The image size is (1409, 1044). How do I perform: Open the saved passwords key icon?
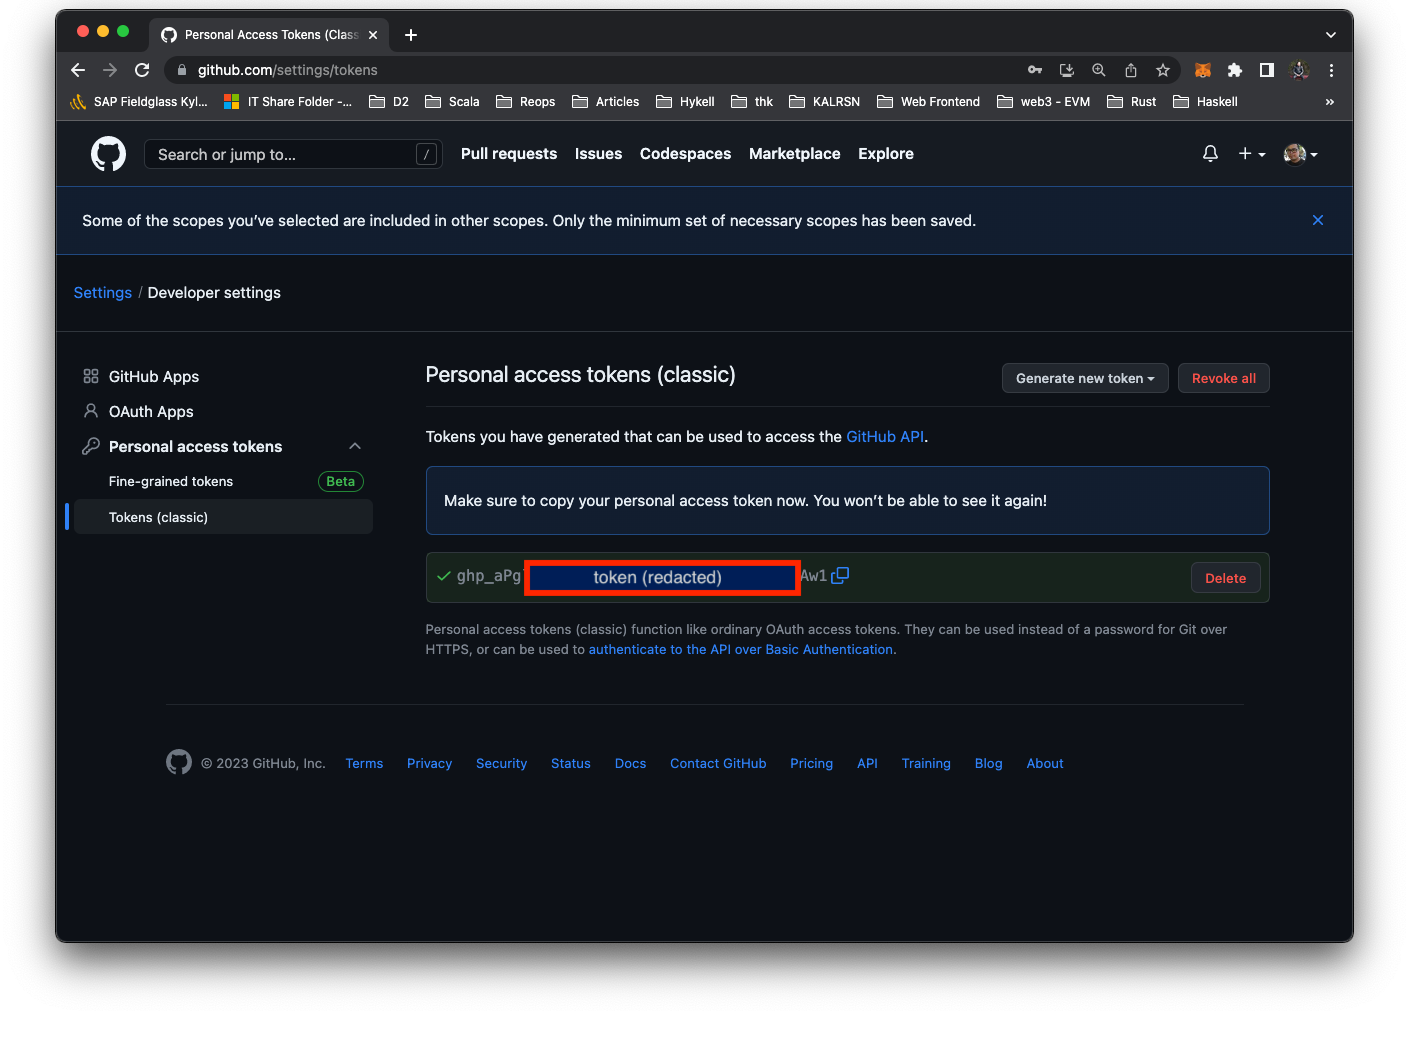pos(1035,70)
